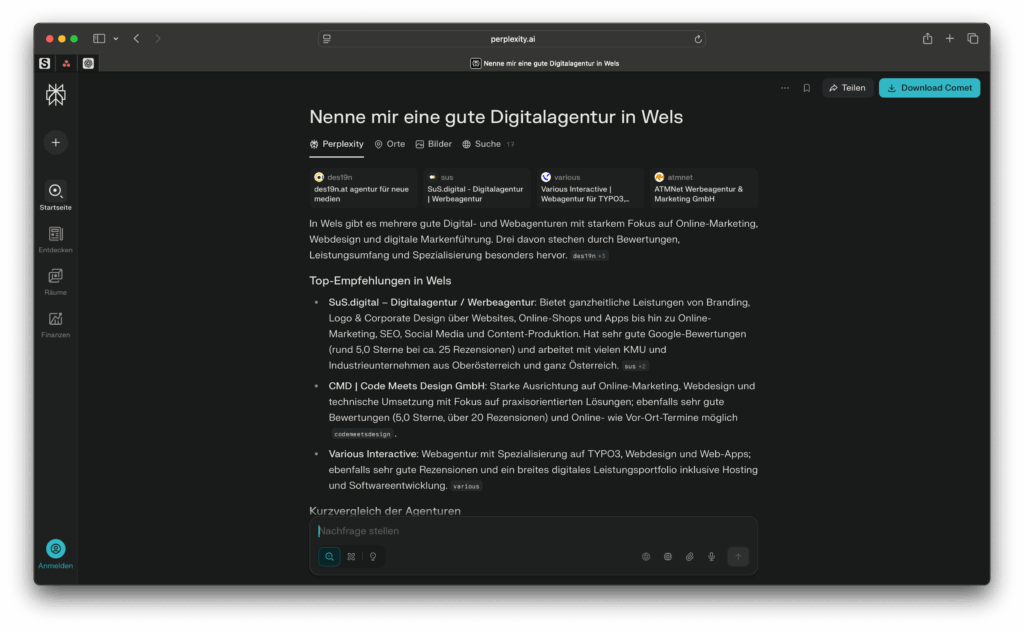Attach a file using the paperclip icon

click(x=689, y=557)
